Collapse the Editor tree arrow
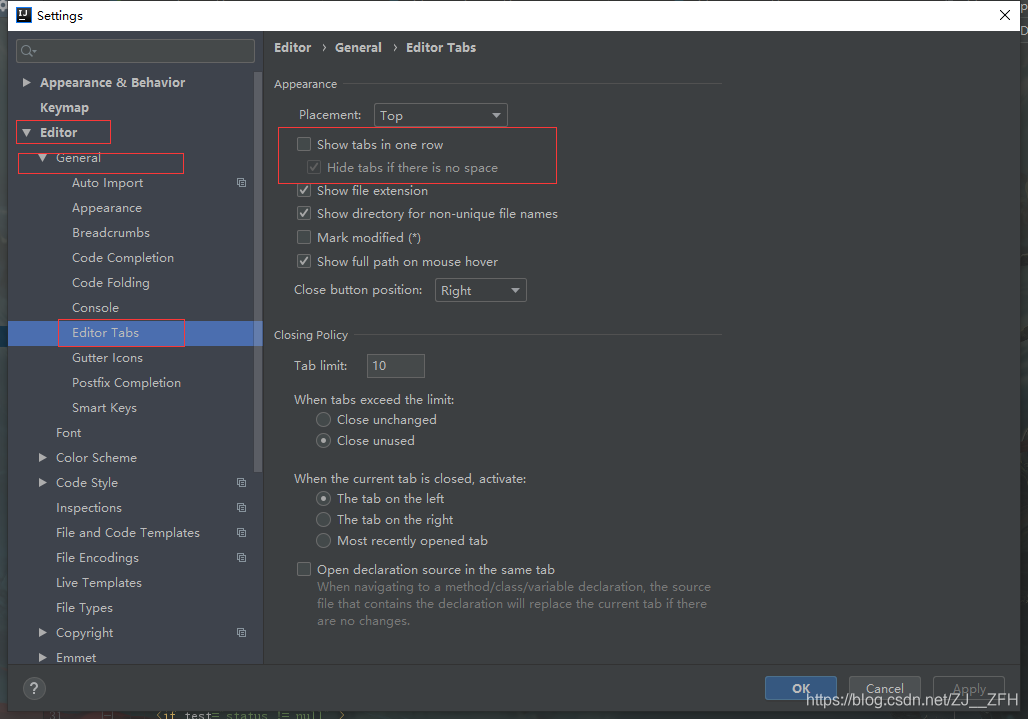 (27, 132)
